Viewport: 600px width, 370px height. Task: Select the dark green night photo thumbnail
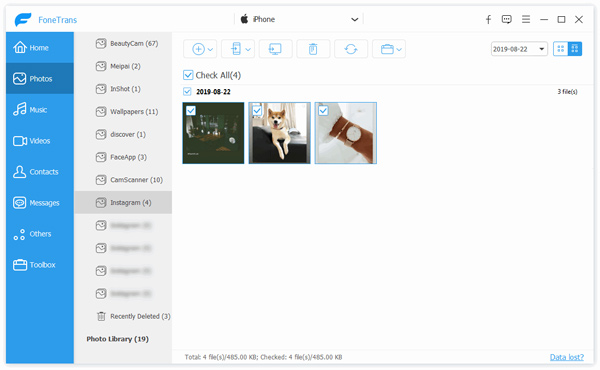213,133
